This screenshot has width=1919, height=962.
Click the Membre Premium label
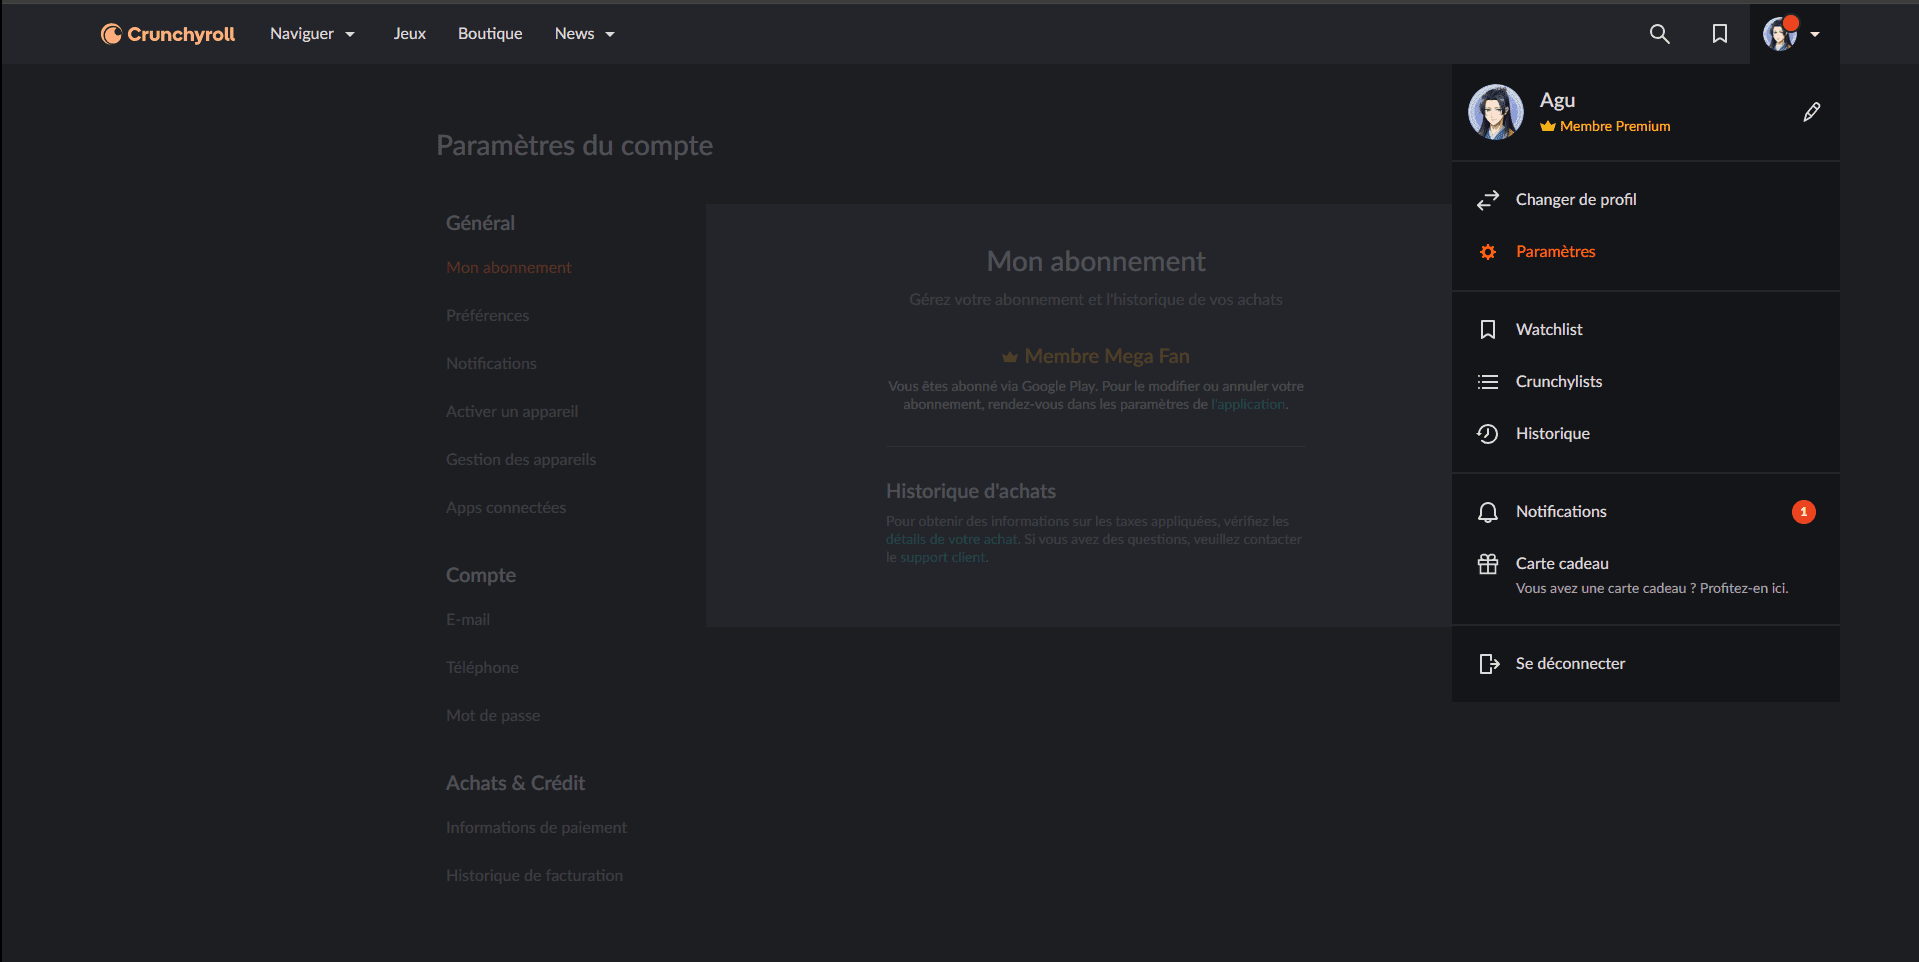click(x=1615, y=127)
